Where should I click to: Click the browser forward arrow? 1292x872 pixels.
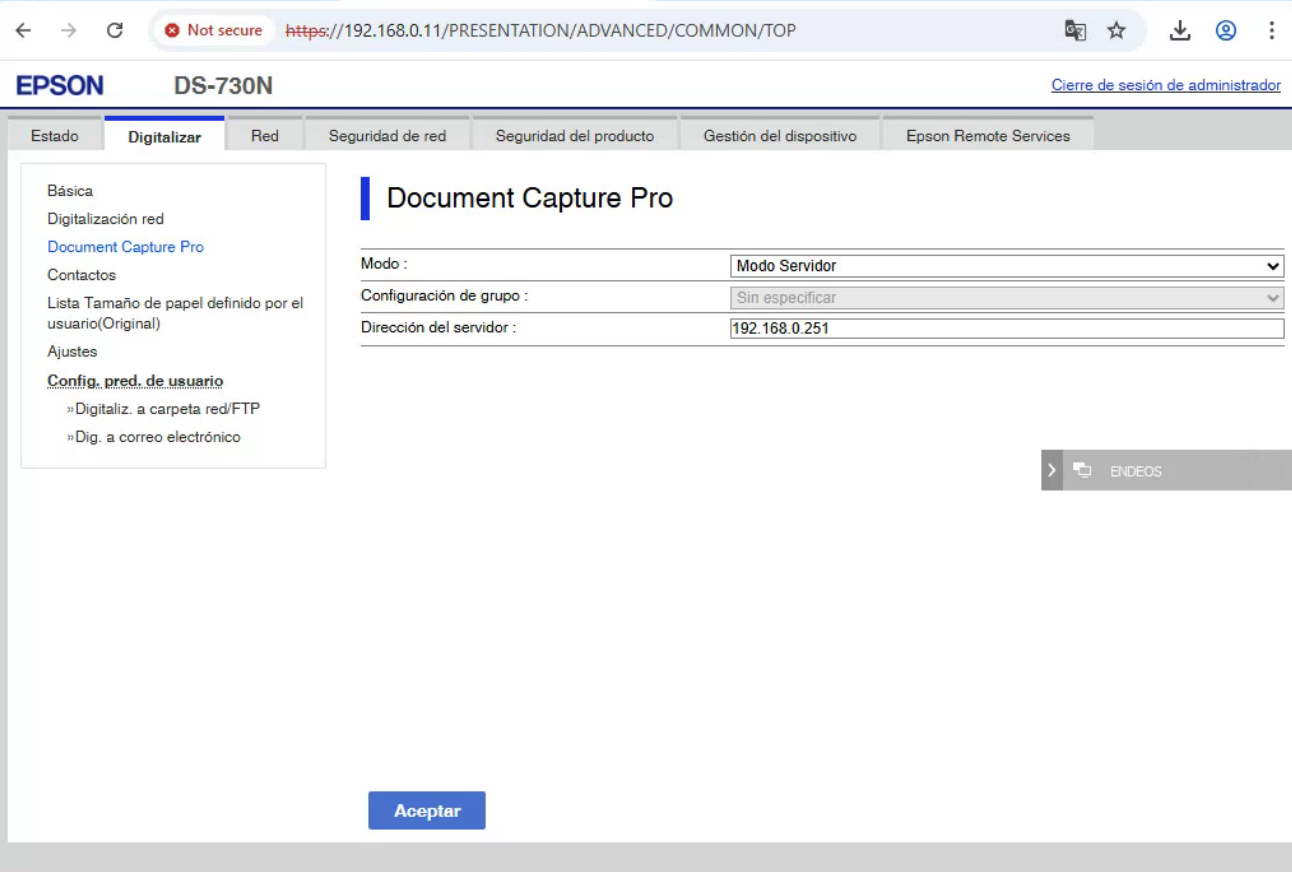coord(68,30)
